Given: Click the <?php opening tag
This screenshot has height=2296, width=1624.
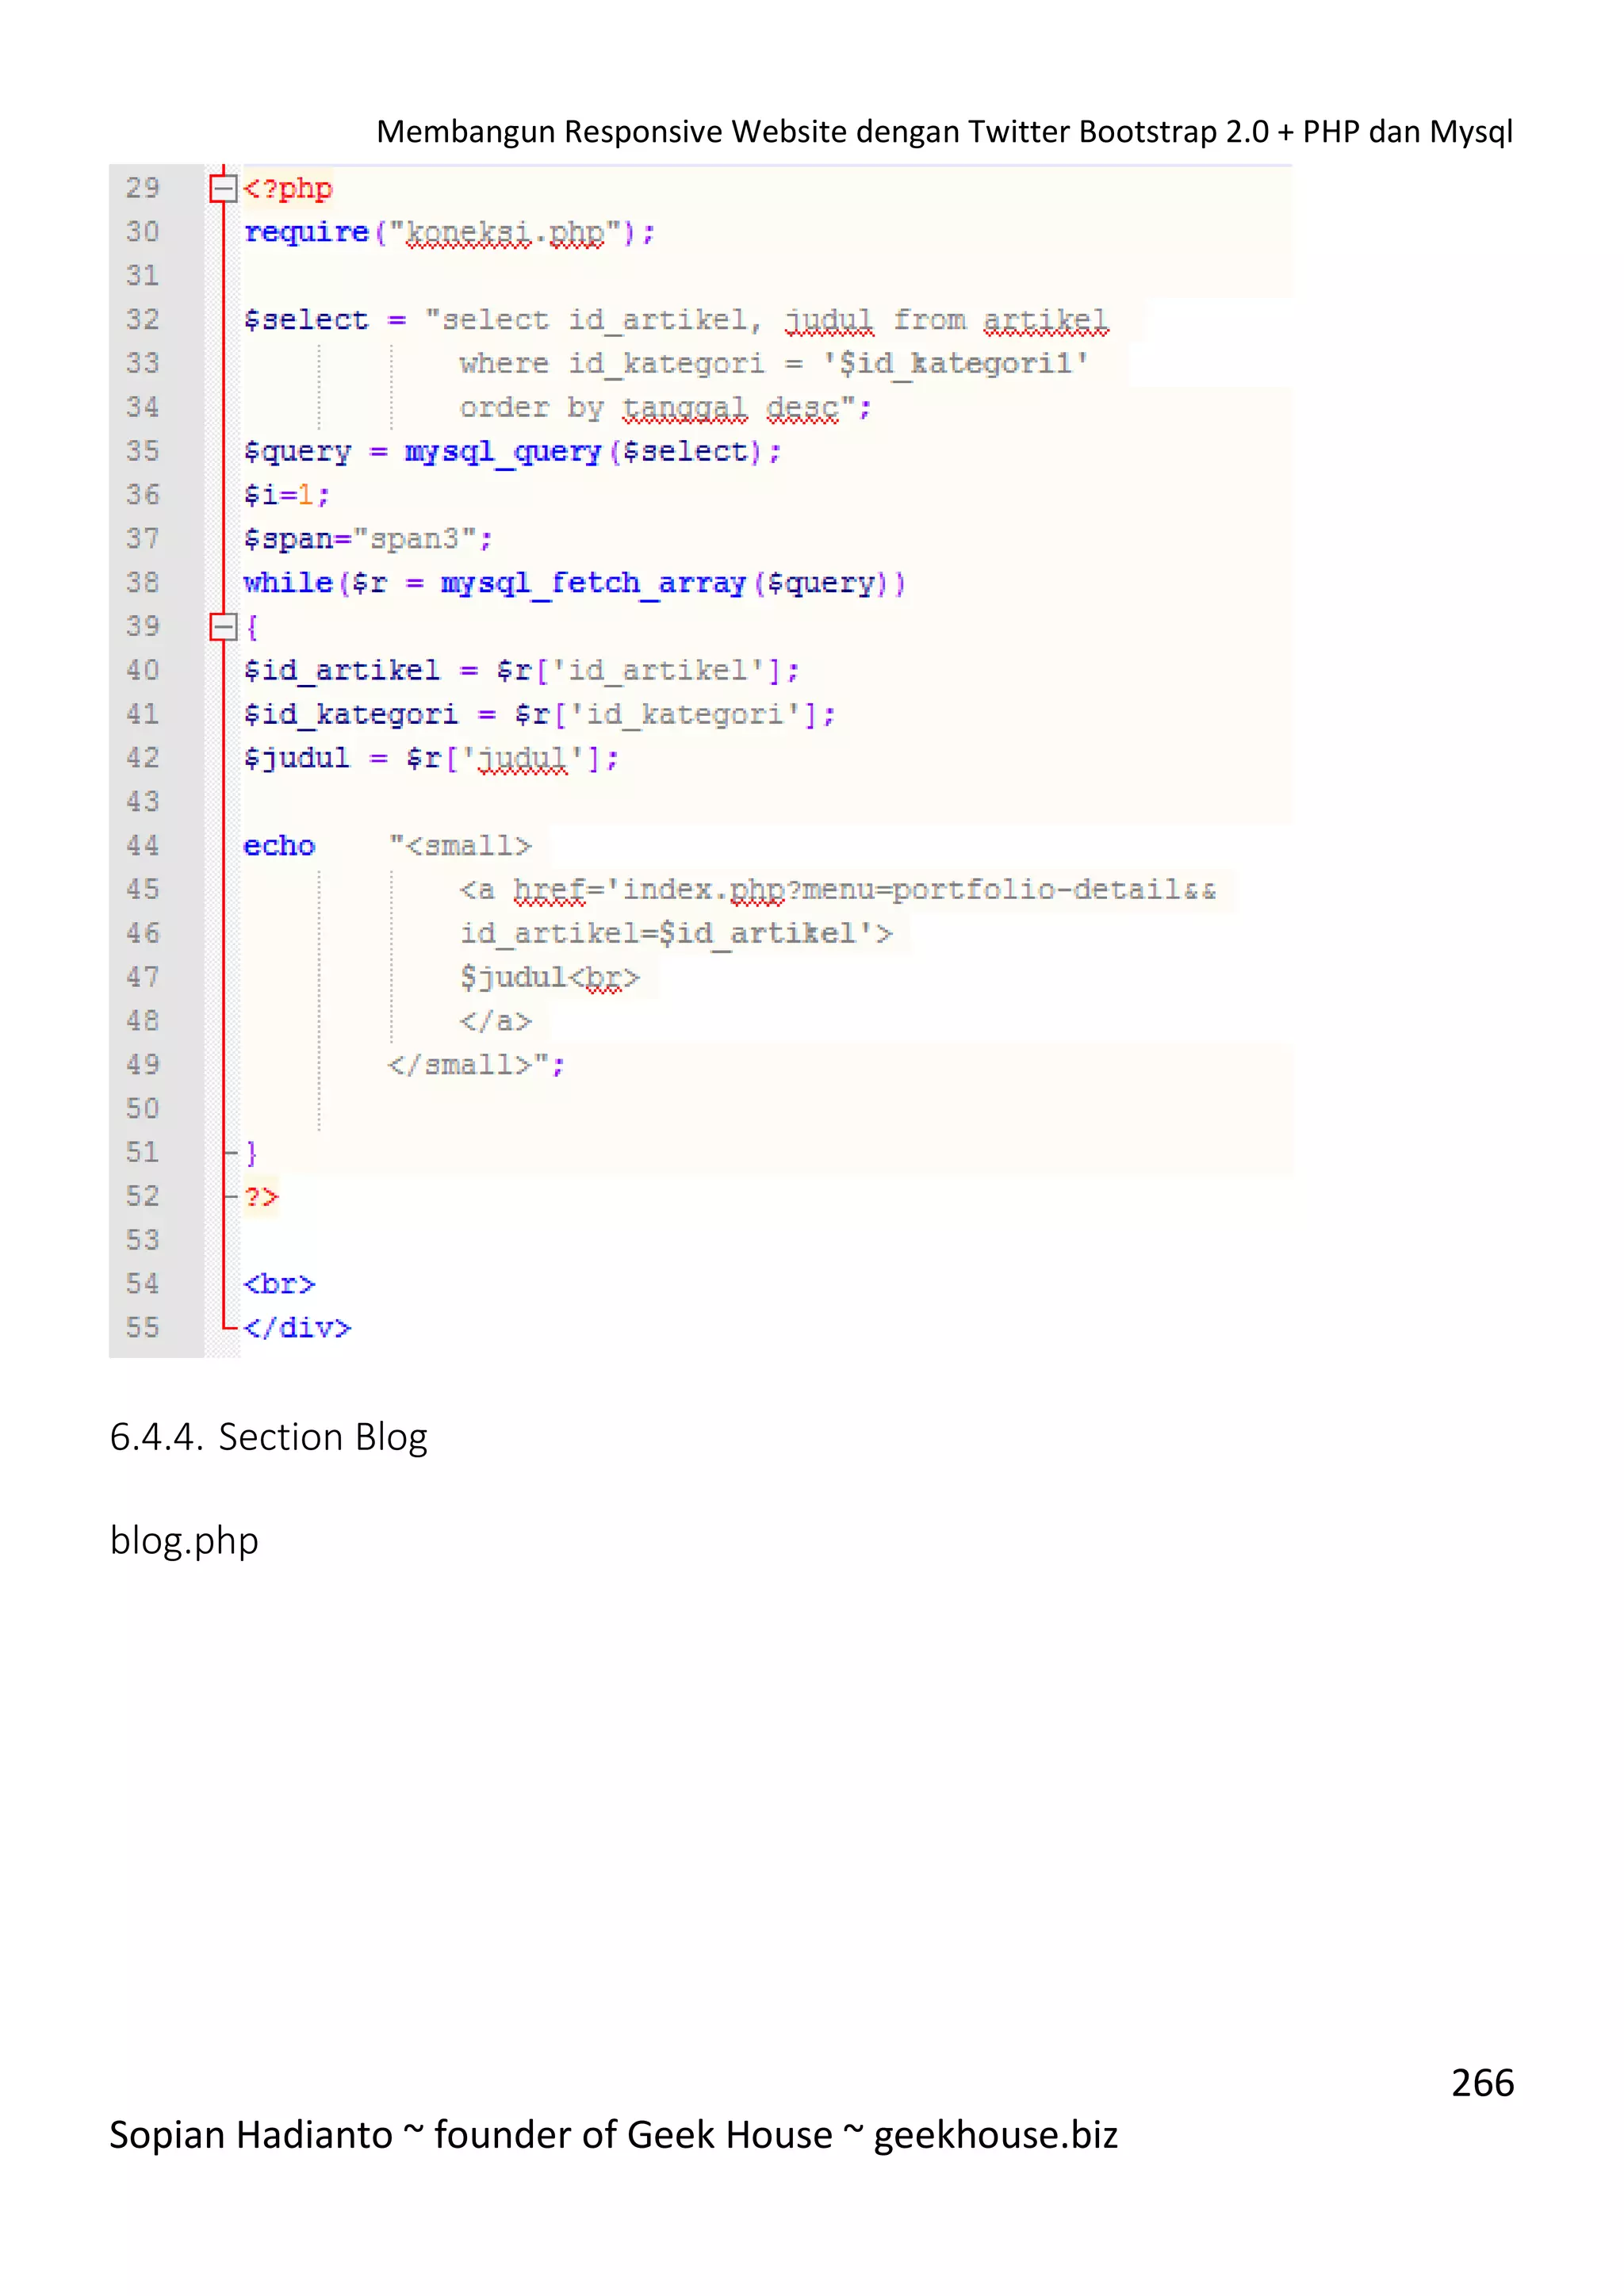Looking at the screenshot, I should point(288,189).
